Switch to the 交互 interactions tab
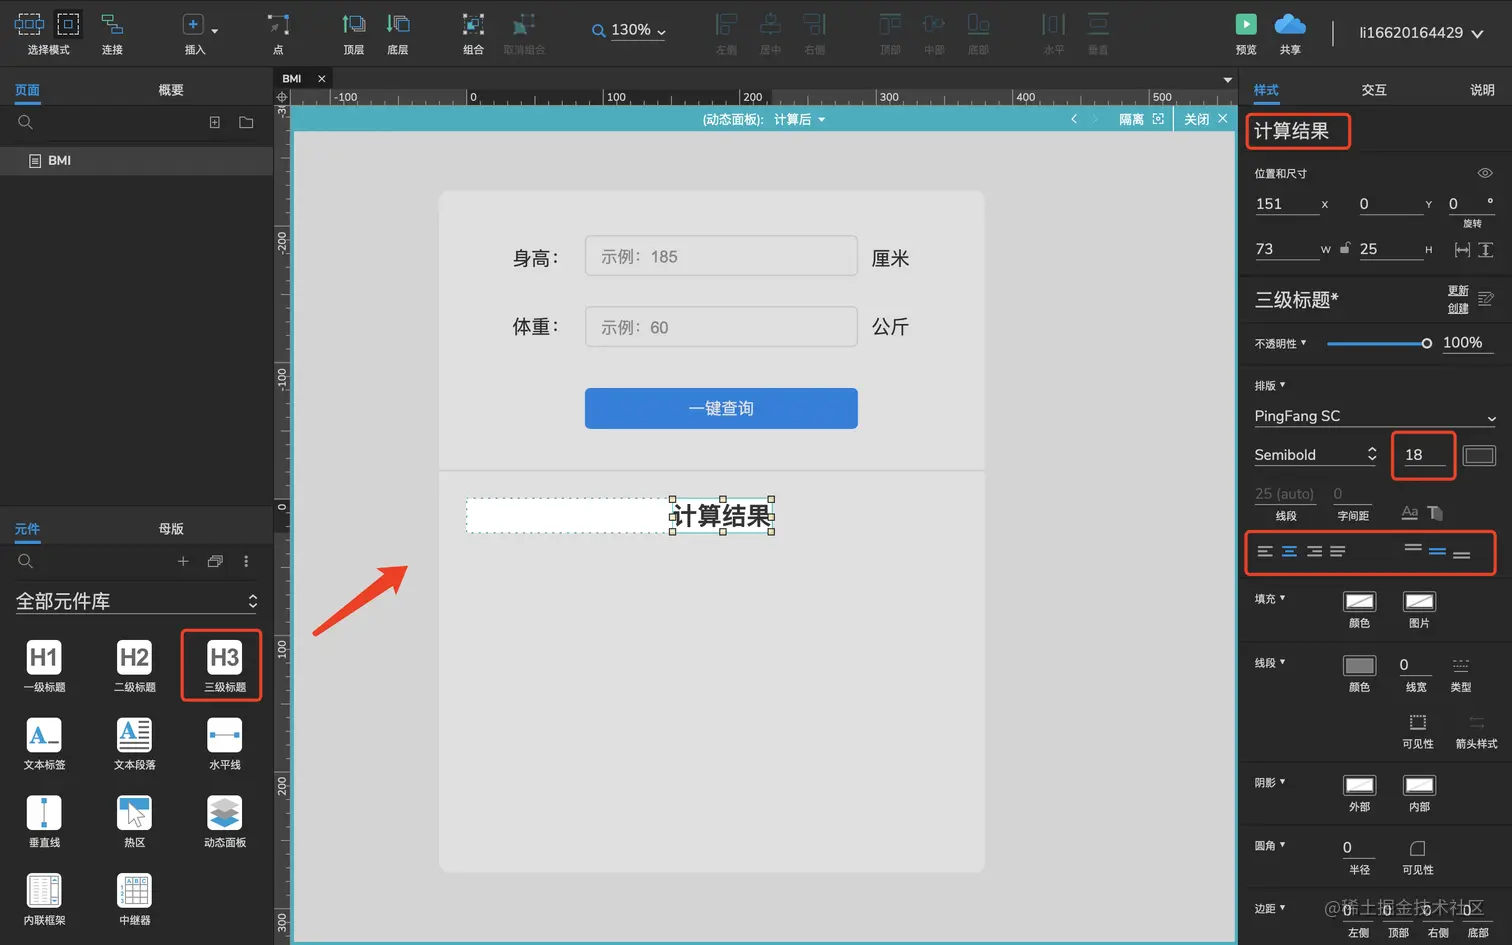This screenshot has width=1512, height=945. click(1374, 90)
